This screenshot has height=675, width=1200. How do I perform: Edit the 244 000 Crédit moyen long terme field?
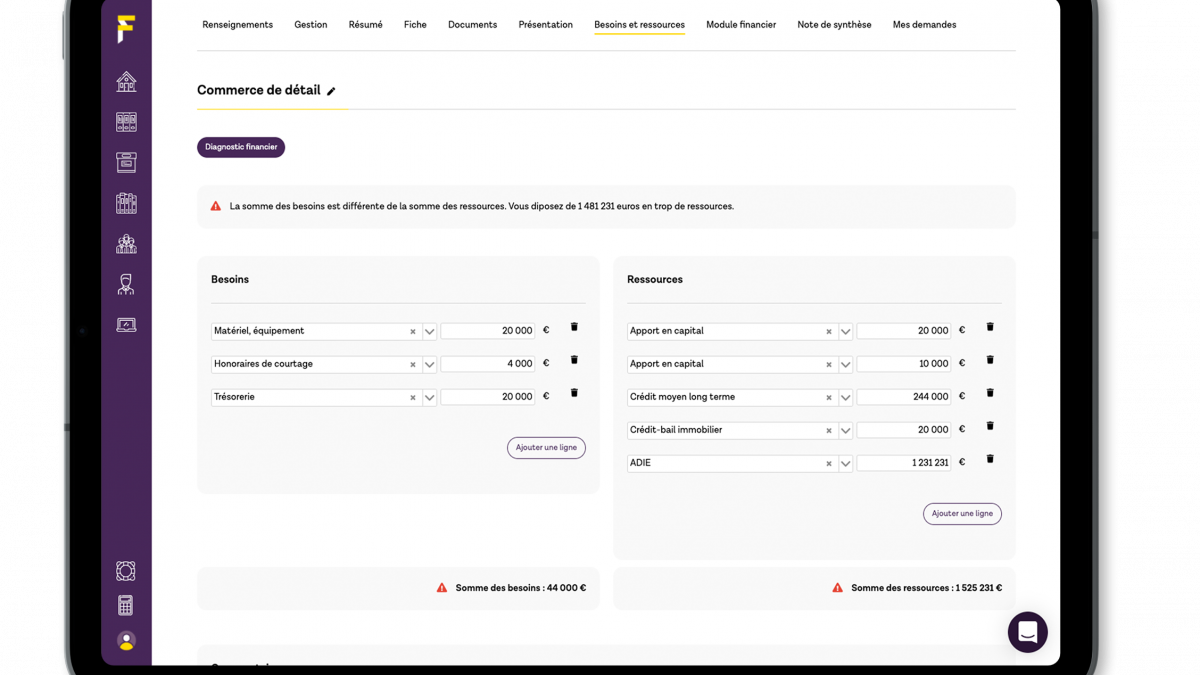(904, 397)
